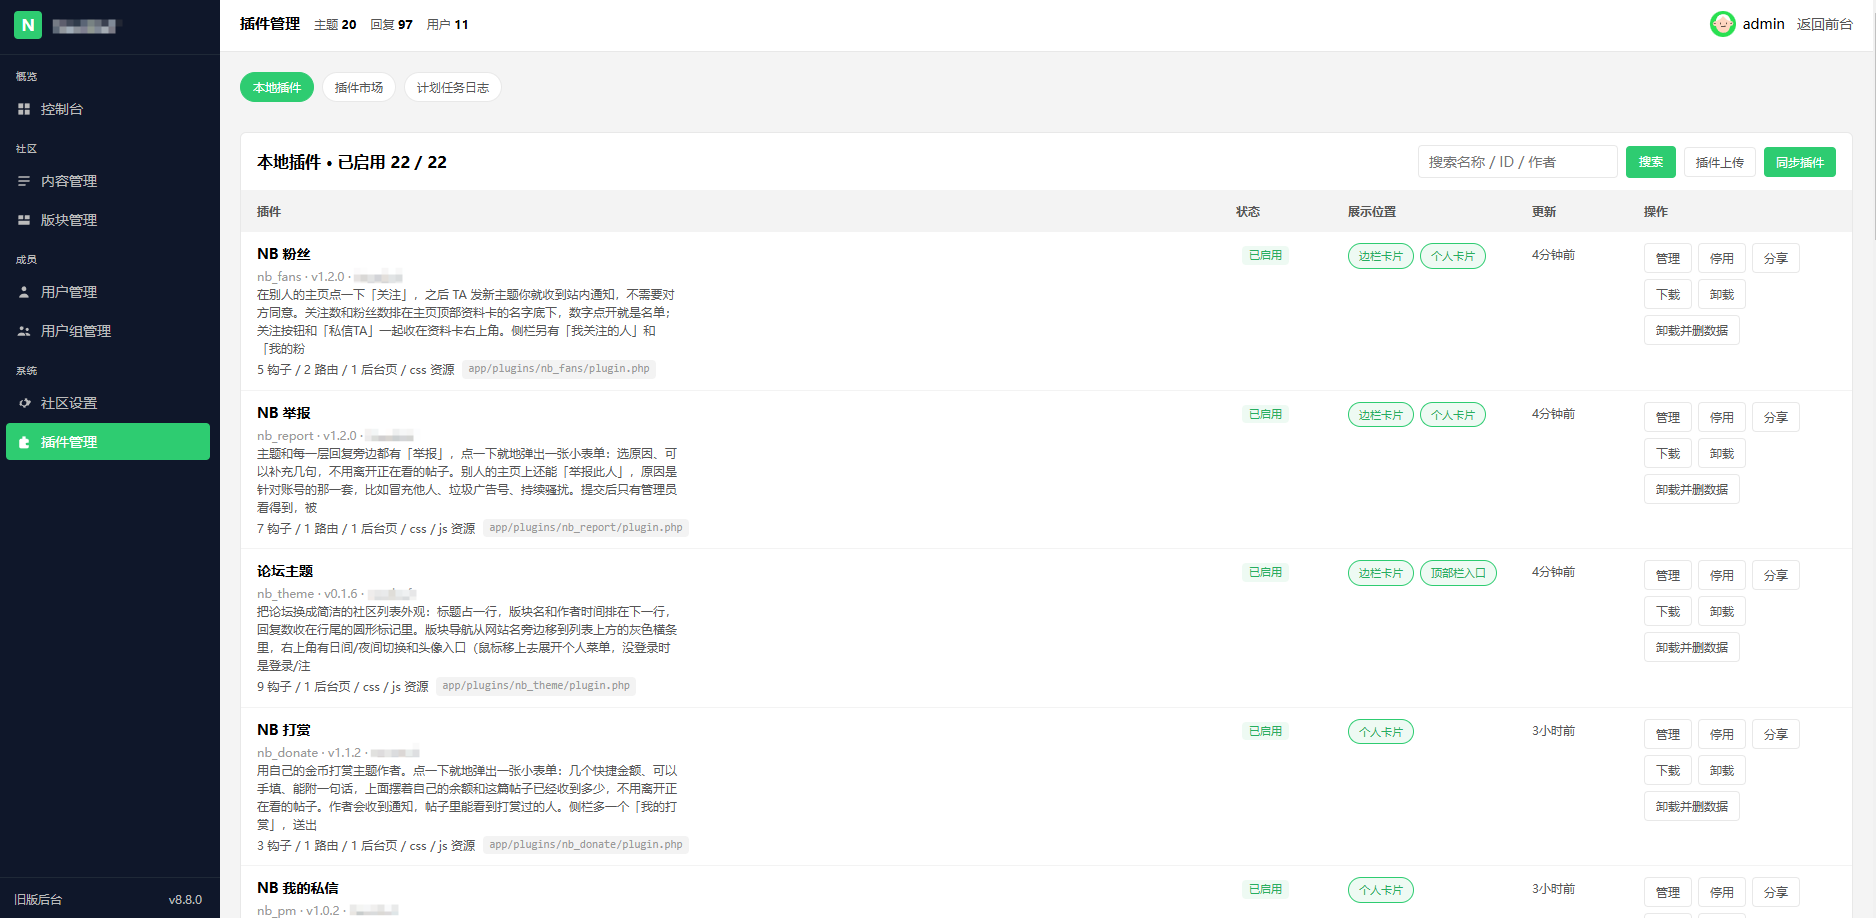Click the 用户组管理 group icon
This screenshot has width=1876, height=918.
[24, 331]
